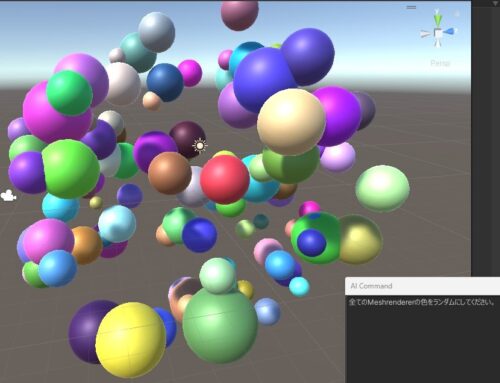Screen dimensions: 500x383
Task: Select the red sphere in the scene
Action: (x=225, y=179)
